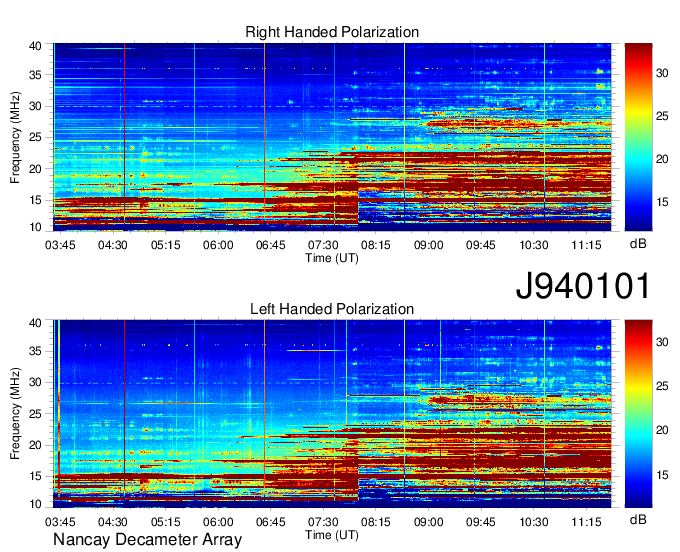Click the 25 dB tick on the Left Handed colorbar
Screen dimensions: 680x552
click(662, 386)
